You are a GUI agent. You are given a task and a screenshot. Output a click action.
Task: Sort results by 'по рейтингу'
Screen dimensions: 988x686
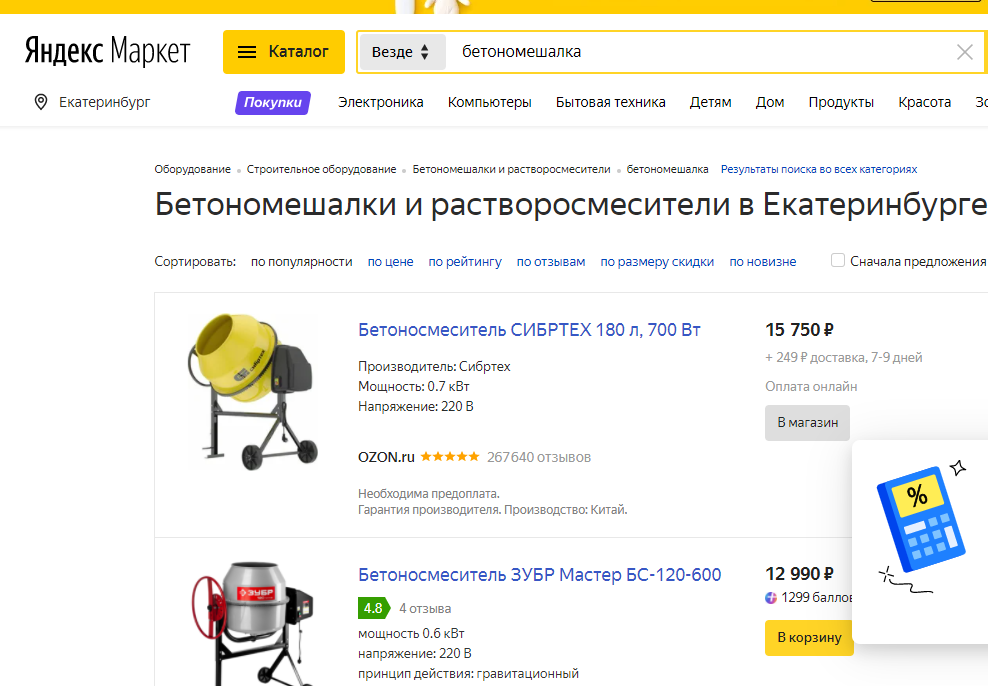(x=465, y=262)
